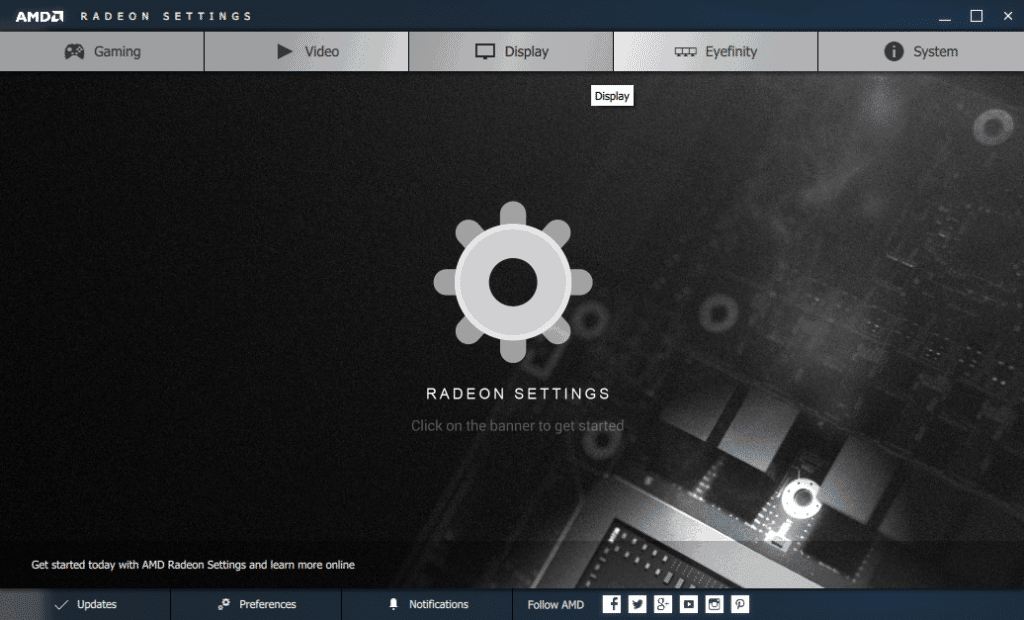The height and width of the screenshot is (620, 1024).
Task: Open the Video tab
Action: 307,52
